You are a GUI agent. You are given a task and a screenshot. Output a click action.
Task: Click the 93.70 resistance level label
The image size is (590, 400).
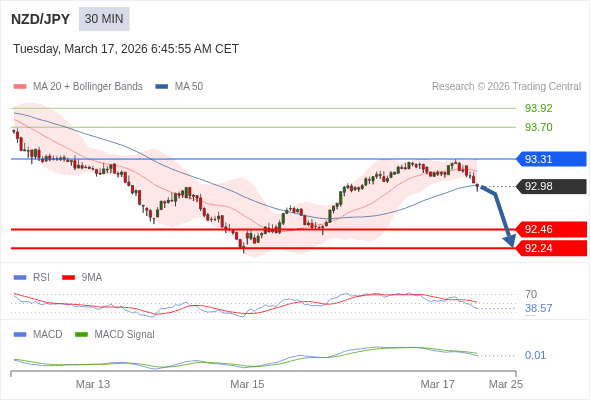tap(538, 127)
